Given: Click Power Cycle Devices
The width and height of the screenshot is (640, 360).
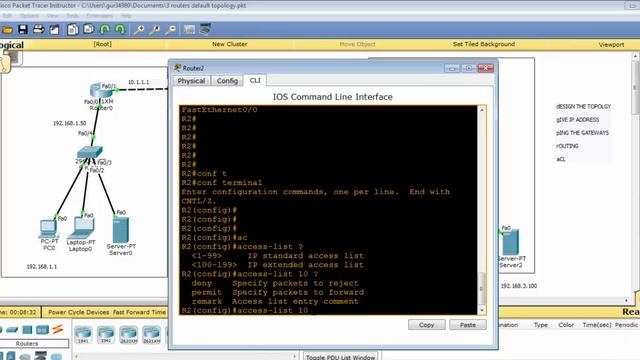Looking at the screenshot, I should point(79,312).
